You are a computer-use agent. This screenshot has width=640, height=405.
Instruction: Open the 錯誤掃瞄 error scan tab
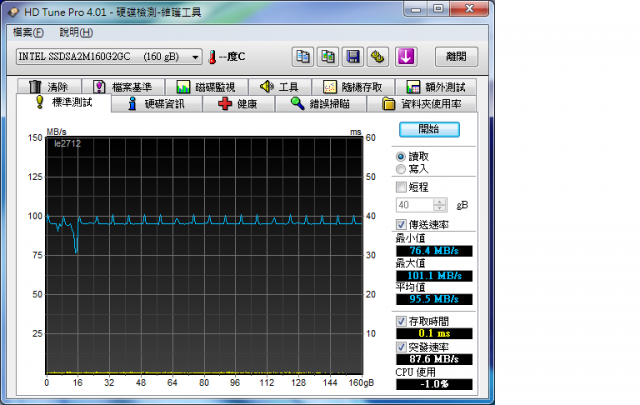[321, 104]
